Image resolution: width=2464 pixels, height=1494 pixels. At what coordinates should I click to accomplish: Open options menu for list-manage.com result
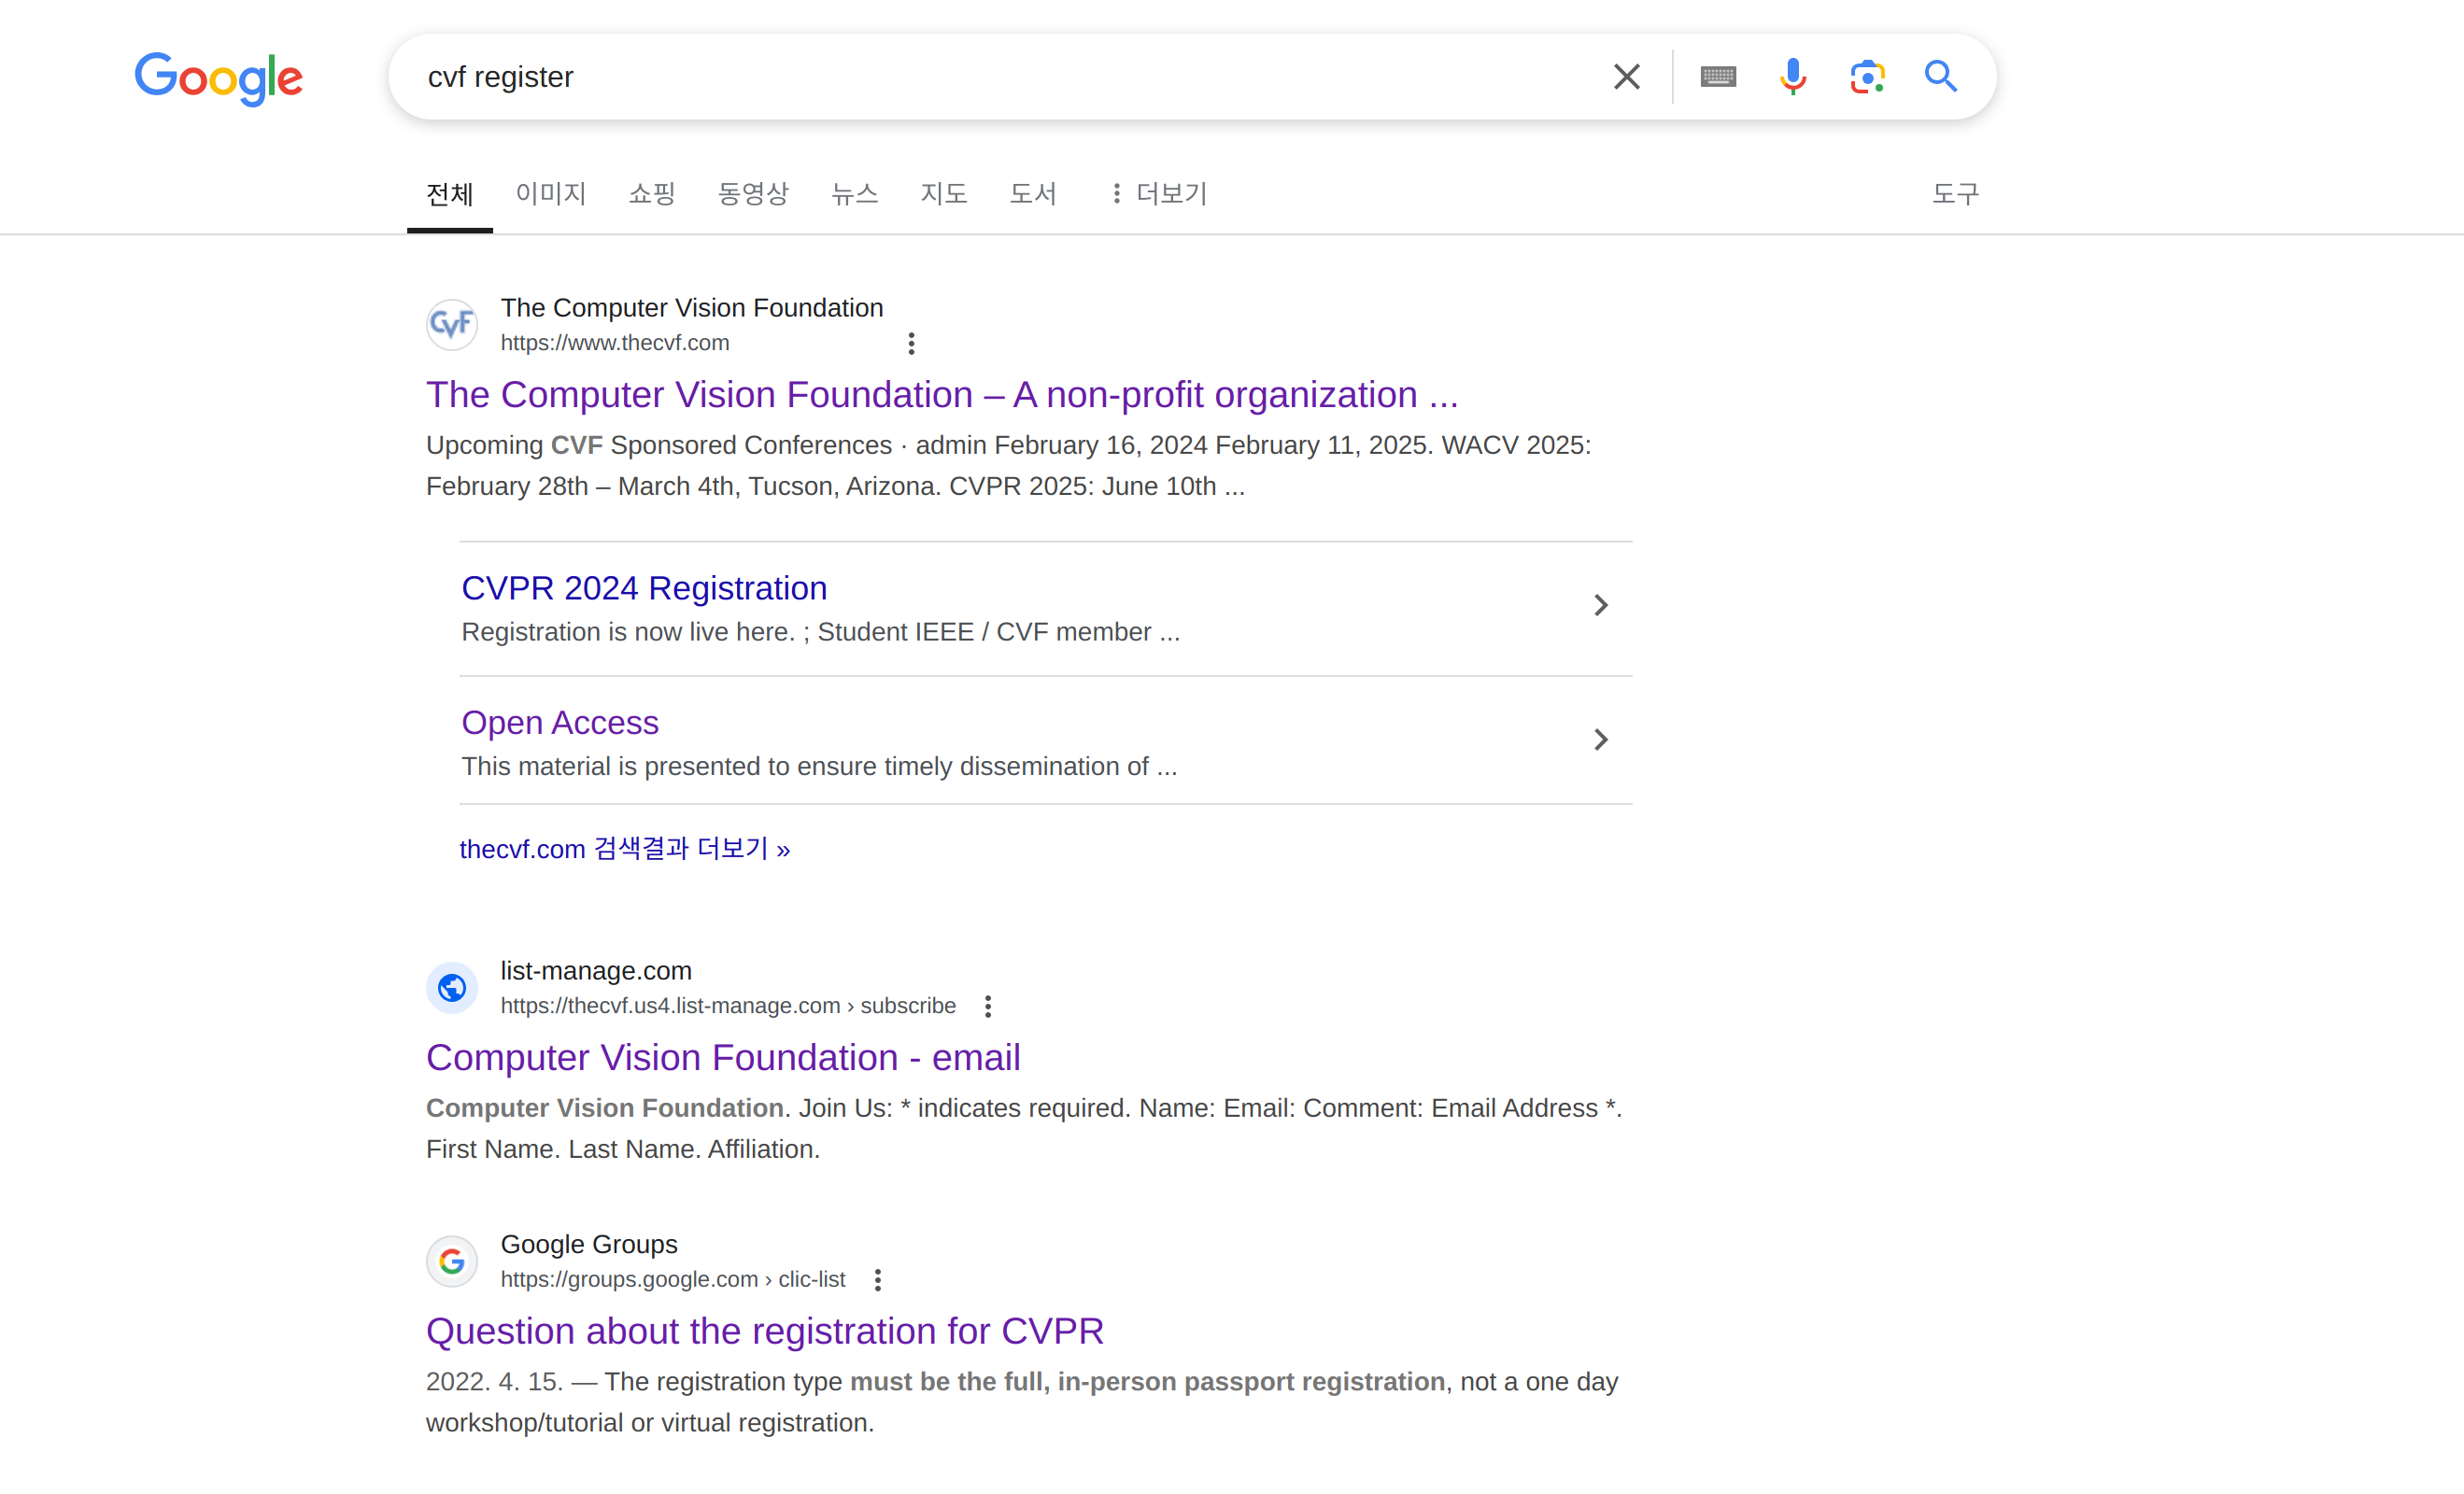pyautogui.click(x=988, y=1006)
